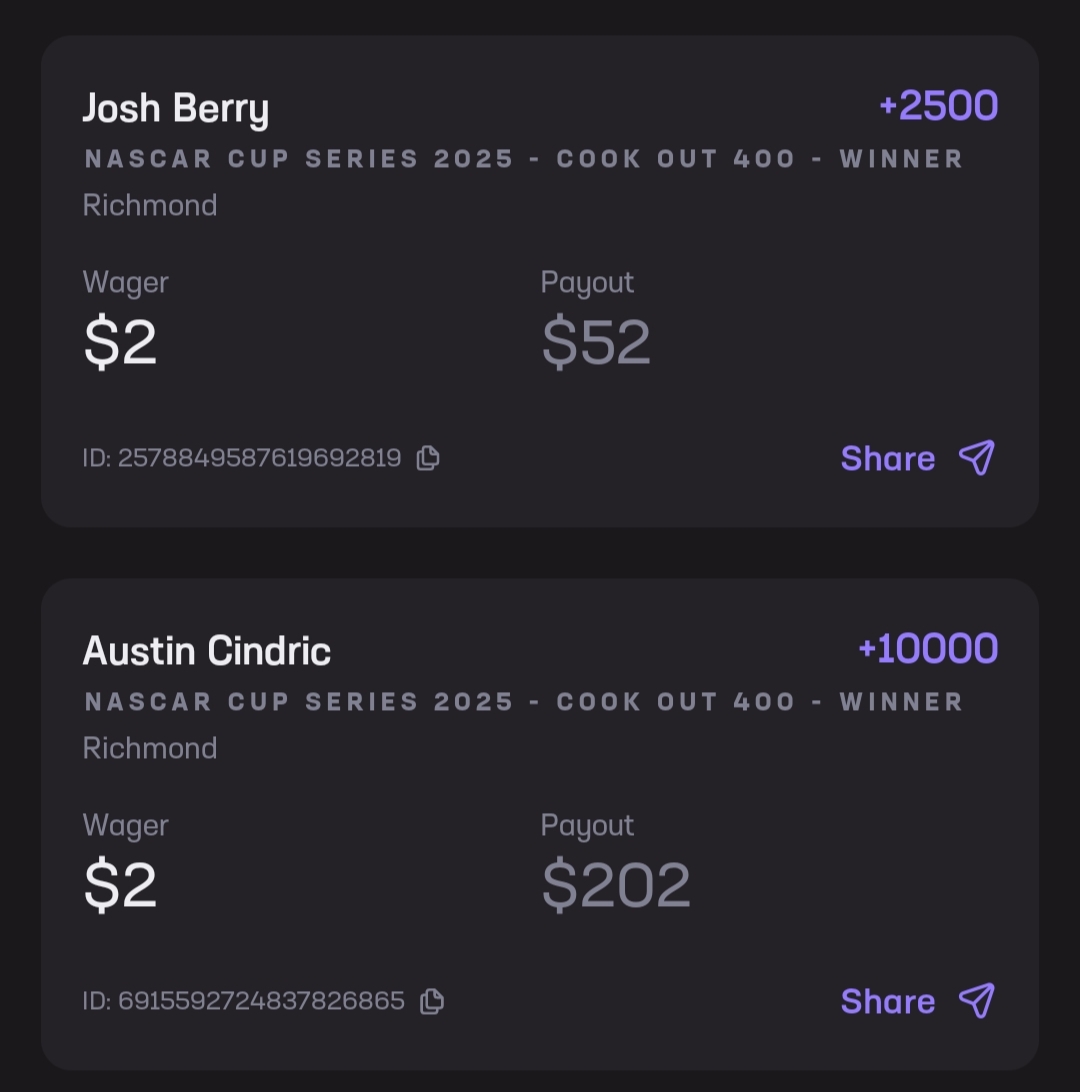Tap the $2 wager on Austin Cindric bet
Screen dimensions: 1080x1092
[120, 885]
